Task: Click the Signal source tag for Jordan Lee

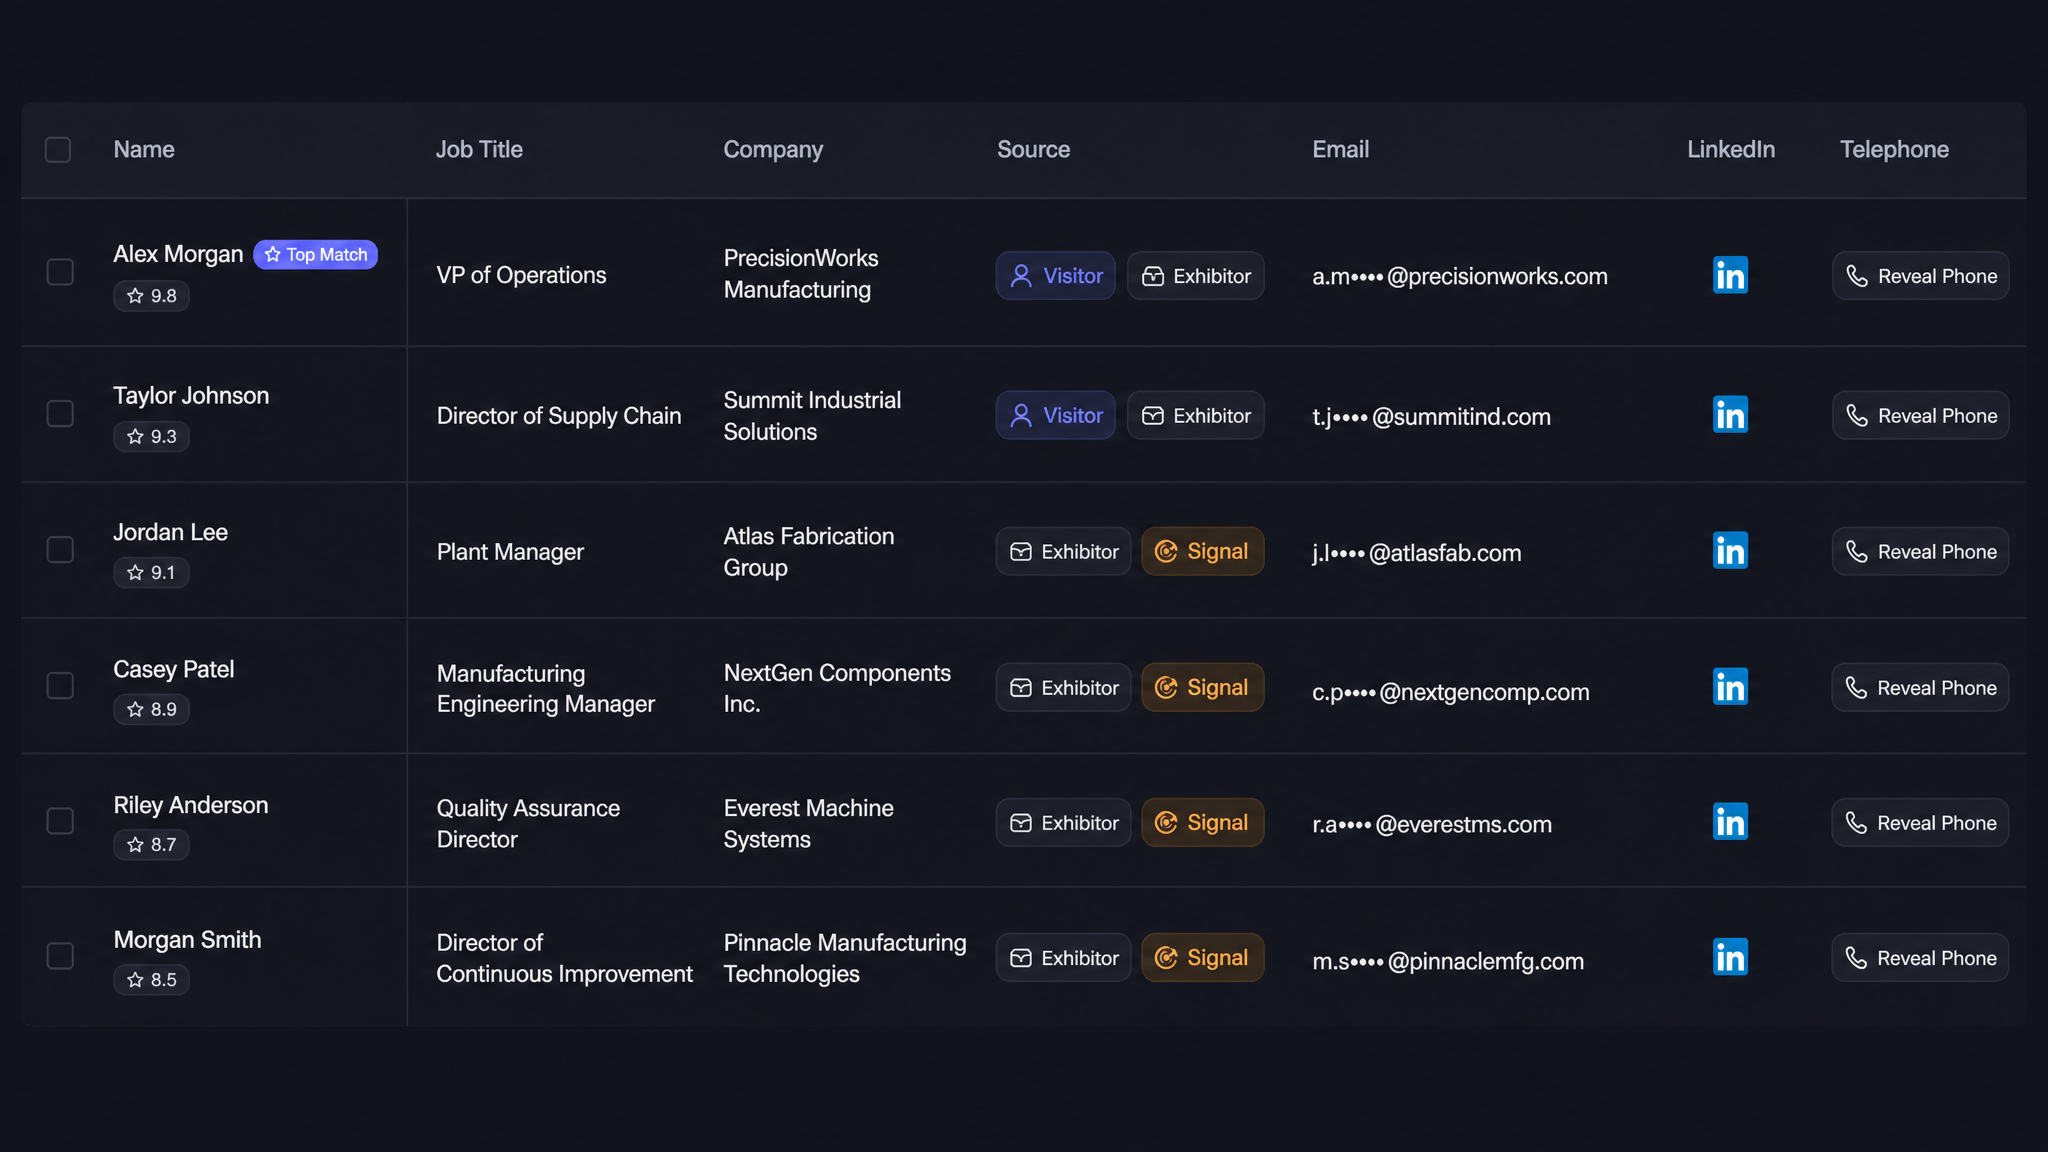Action: [1202, 551]
